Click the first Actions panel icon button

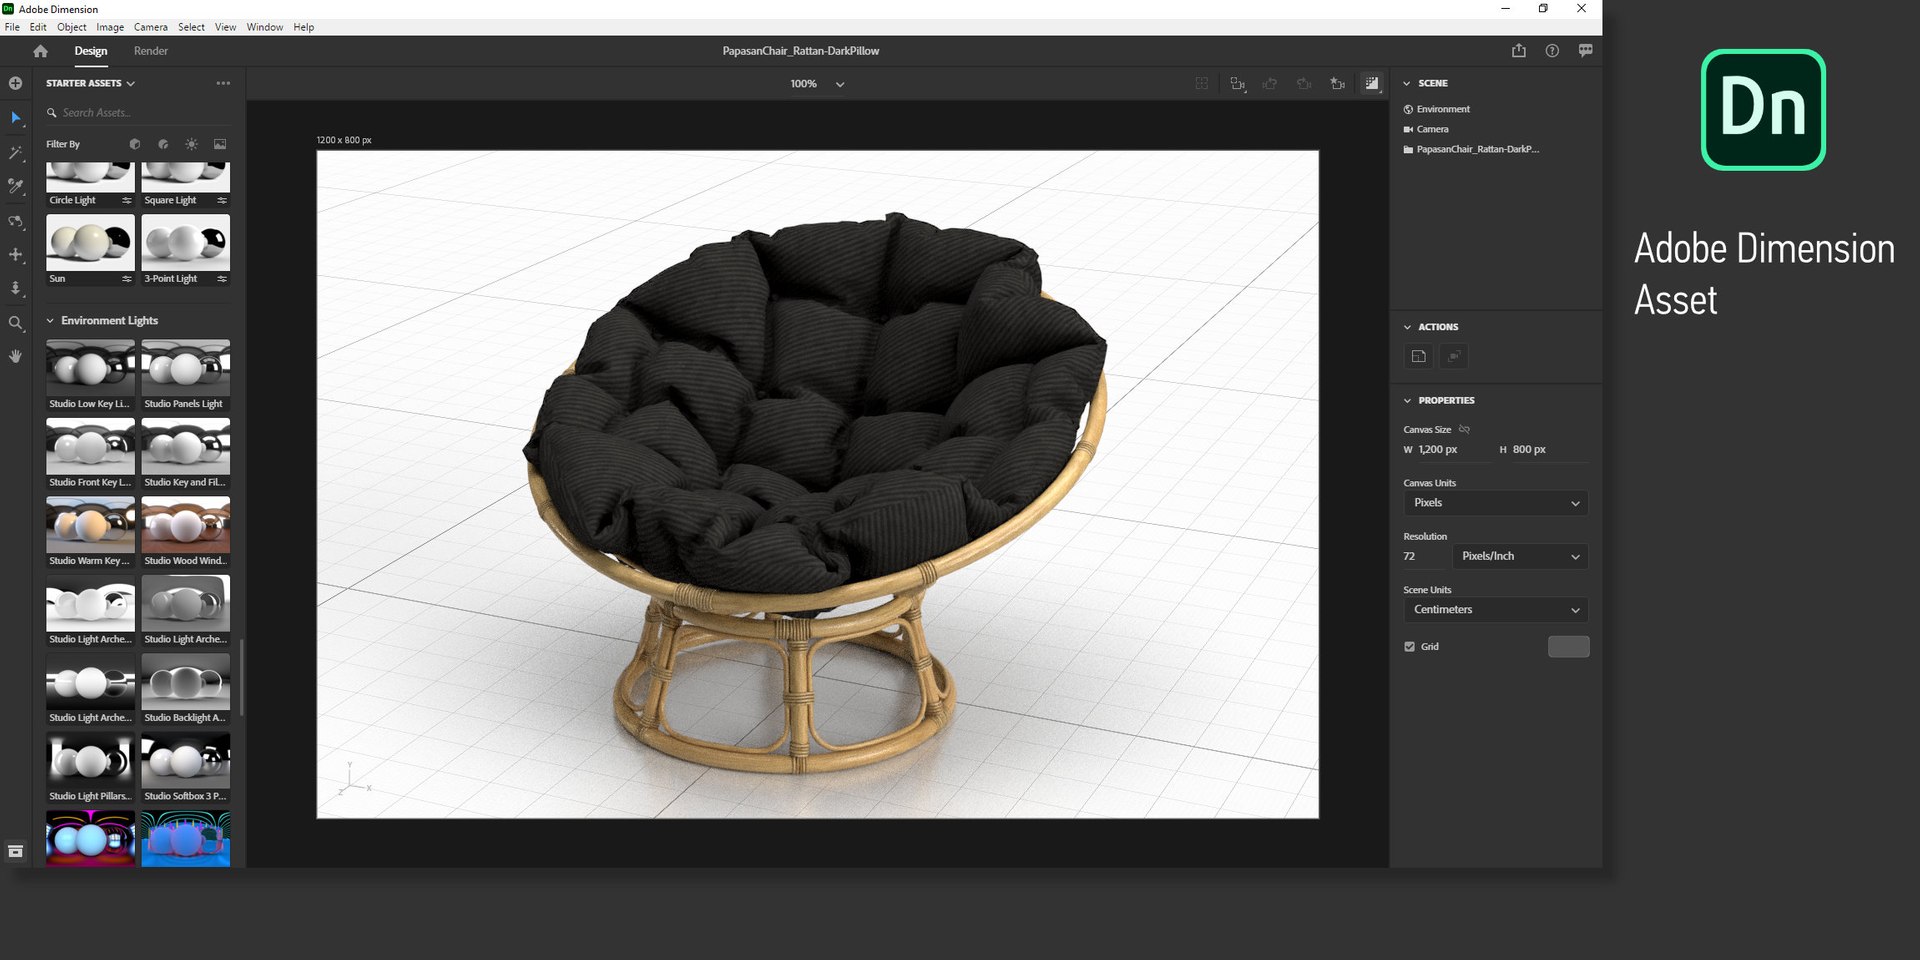tap(1418, 356)
